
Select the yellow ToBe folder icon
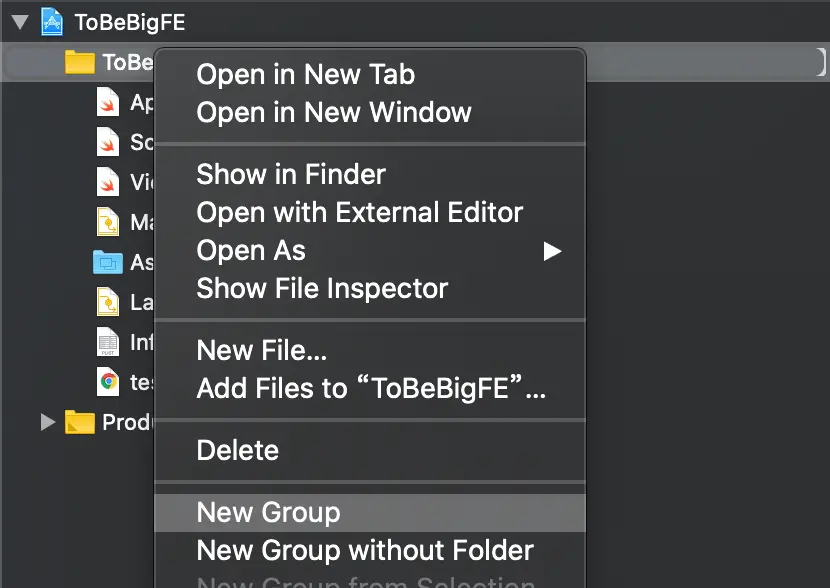[79, 62]
